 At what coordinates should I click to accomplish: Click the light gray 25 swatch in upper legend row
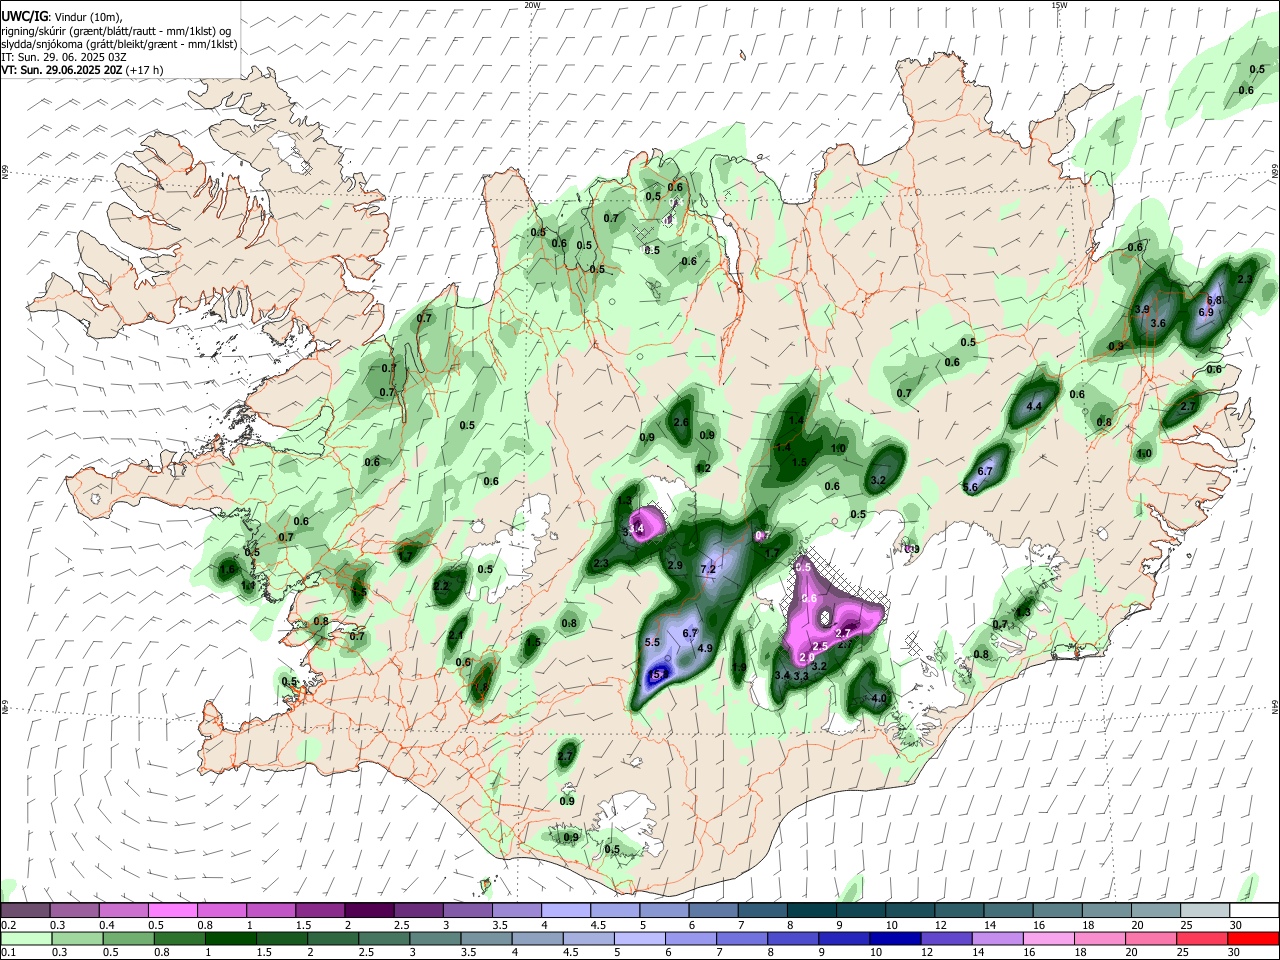(1204, 910)
